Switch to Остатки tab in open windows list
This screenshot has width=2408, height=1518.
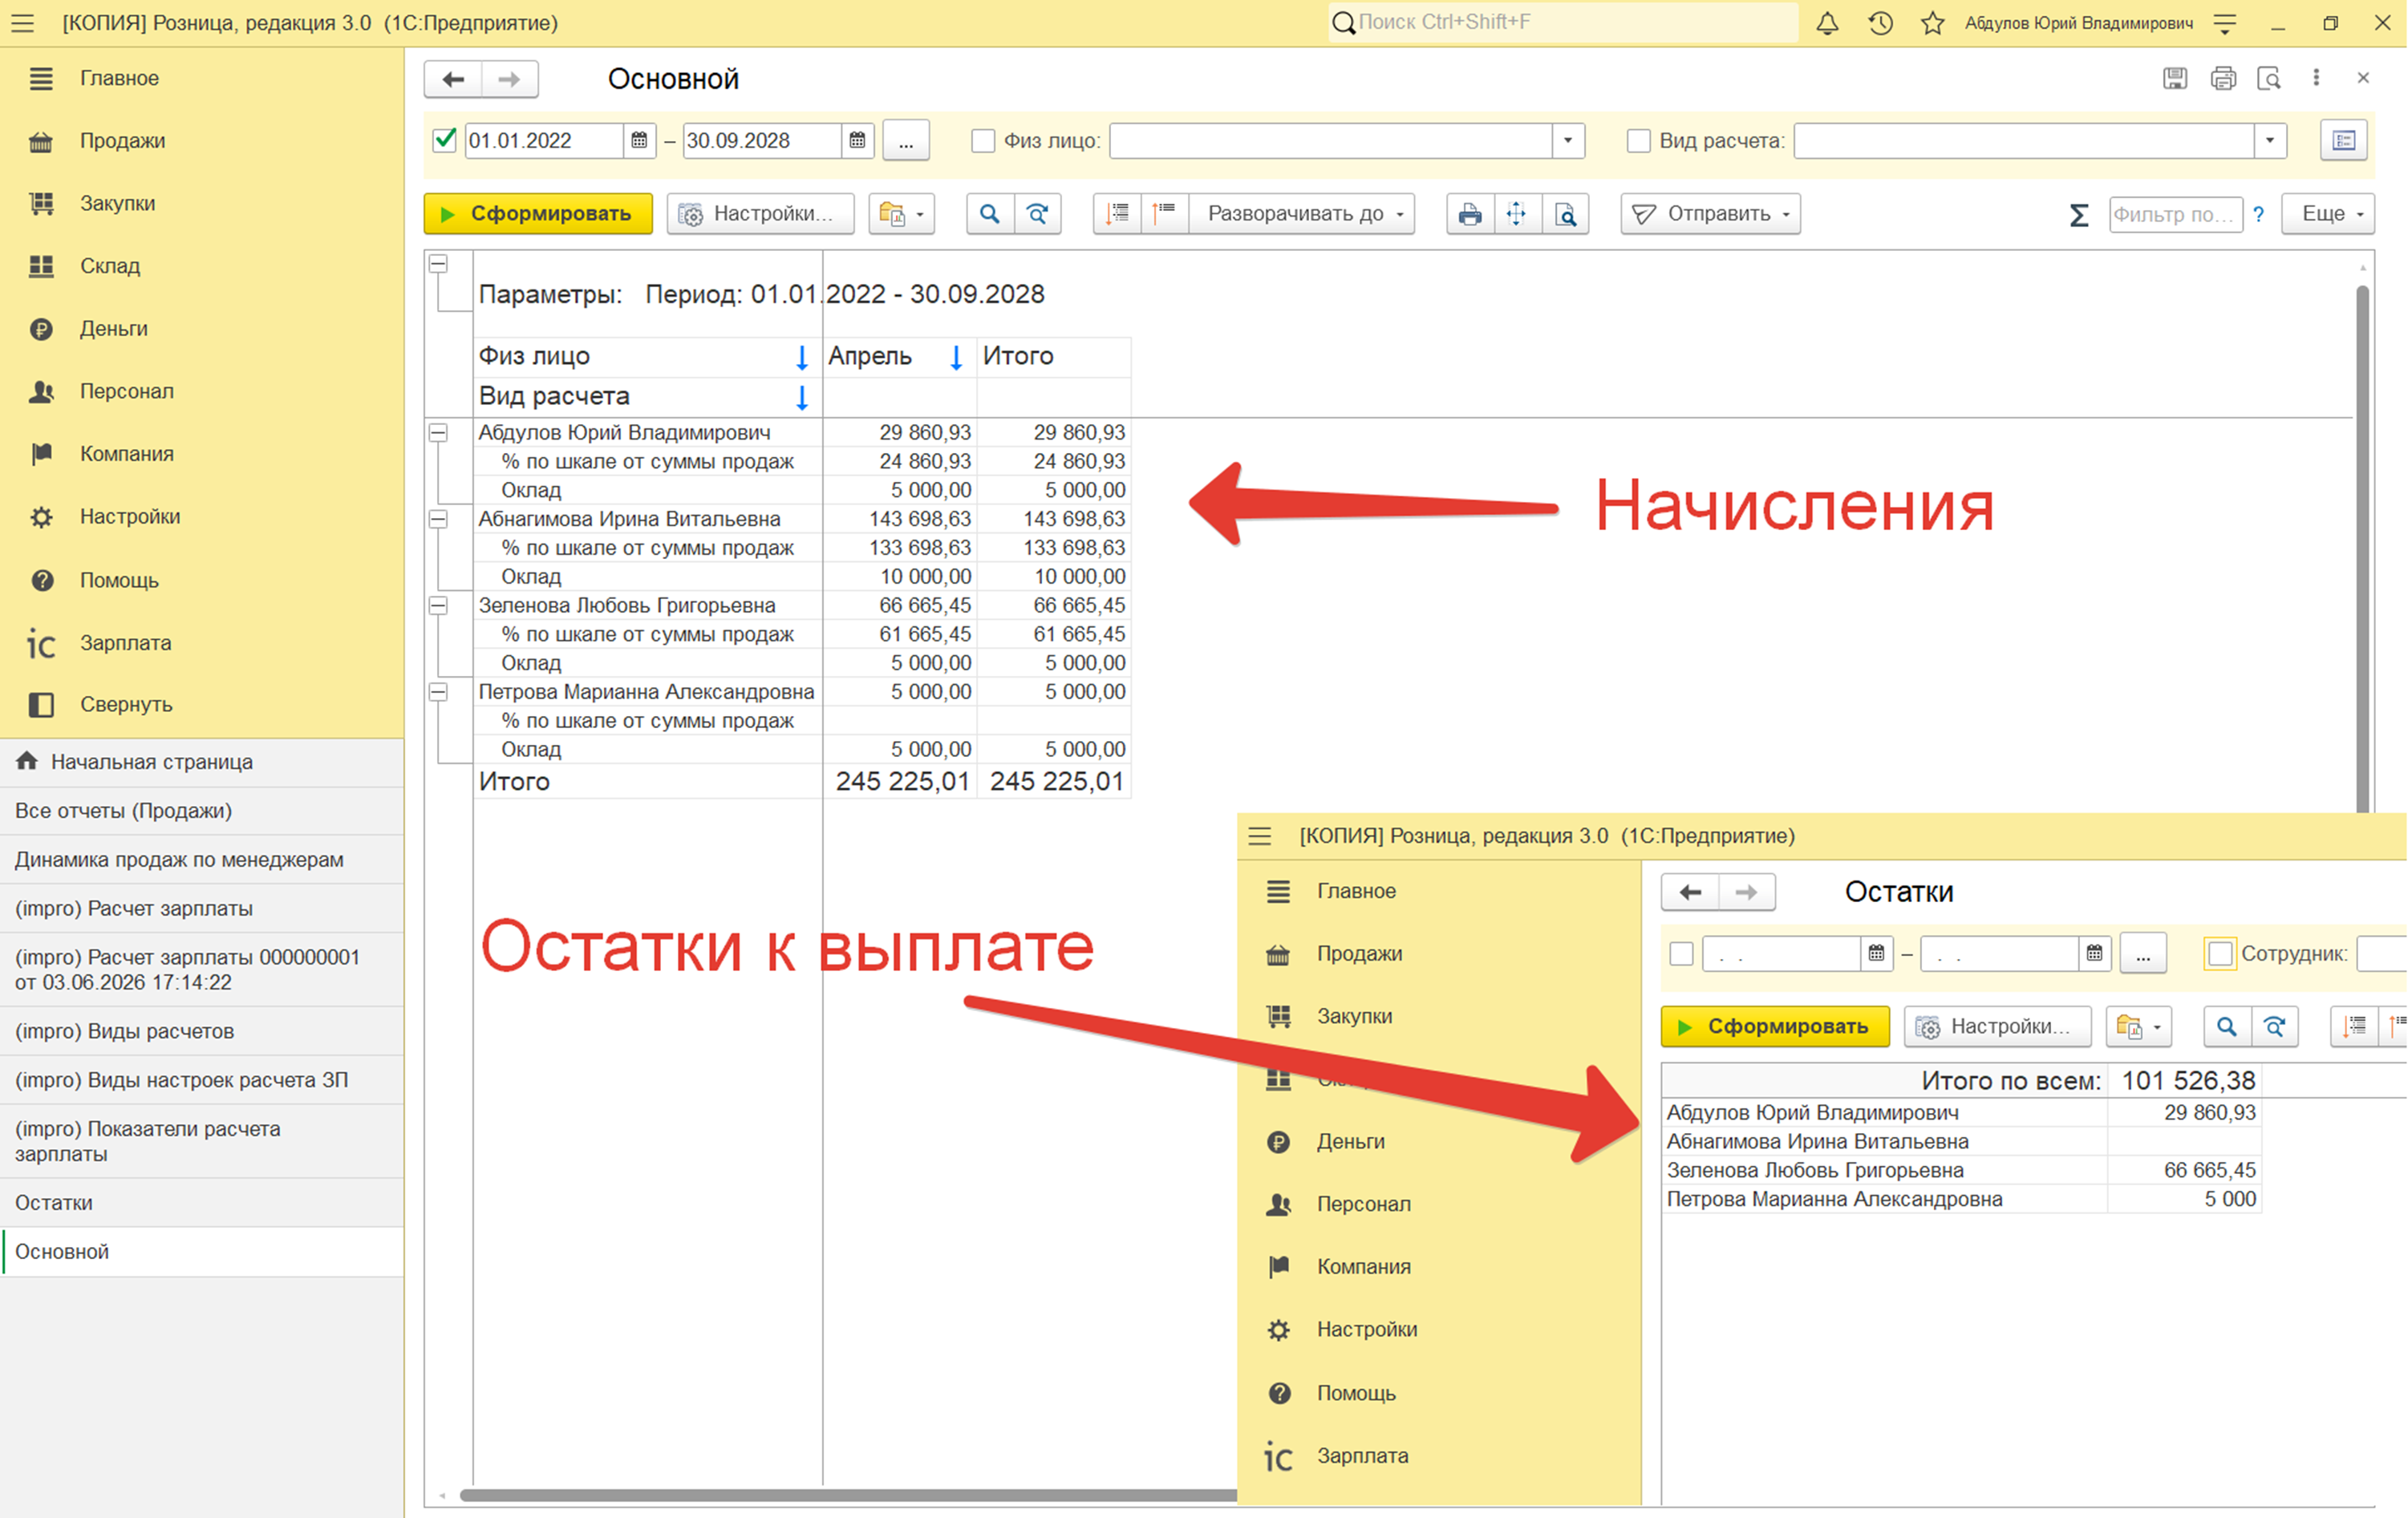pyautogui.click(x=202, y=1203)
